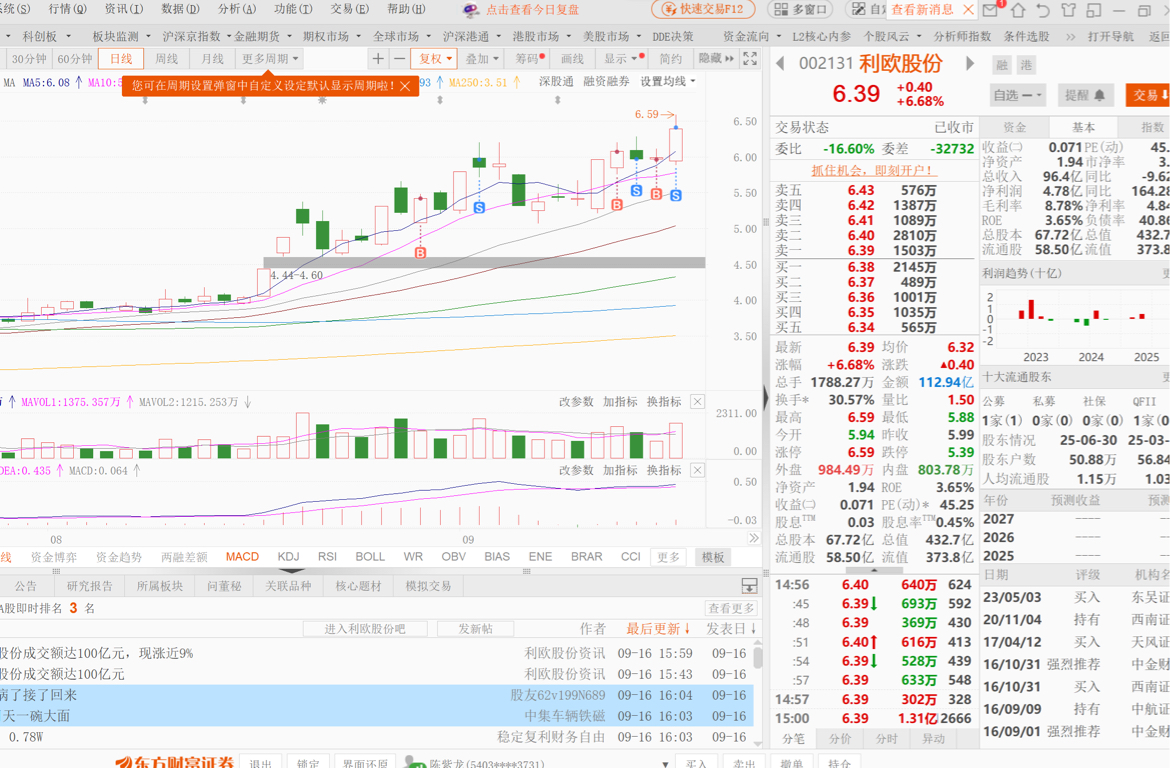Click the 发新帖 new post button
Screen dimensions: 1170x768
(475, 629)
